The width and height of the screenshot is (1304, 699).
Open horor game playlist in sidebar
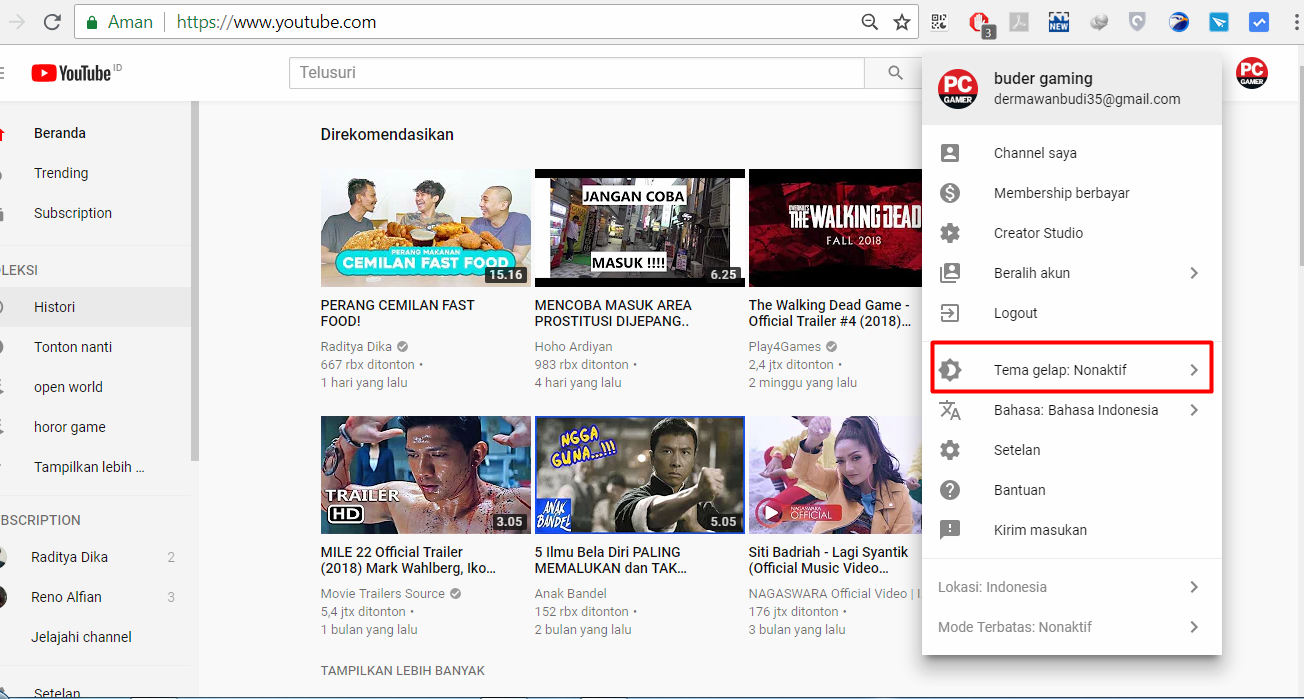[x=95, y=427]
